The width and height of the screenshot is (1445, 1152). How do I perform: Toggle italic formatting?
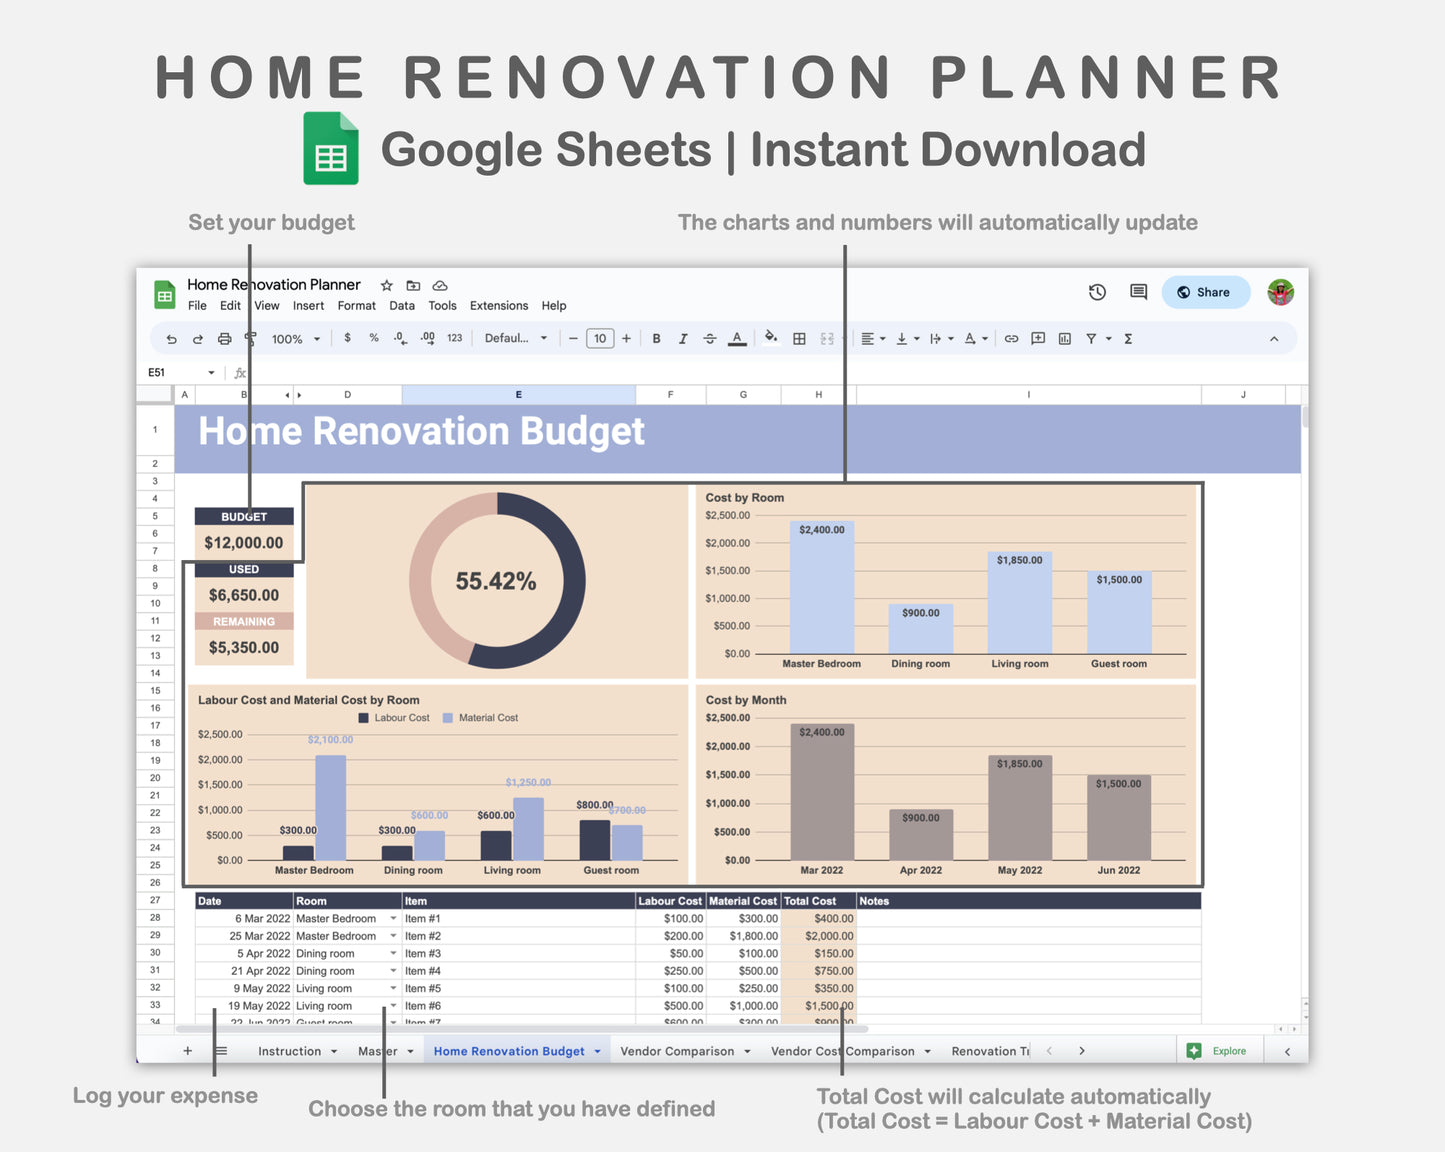point(683,338)
